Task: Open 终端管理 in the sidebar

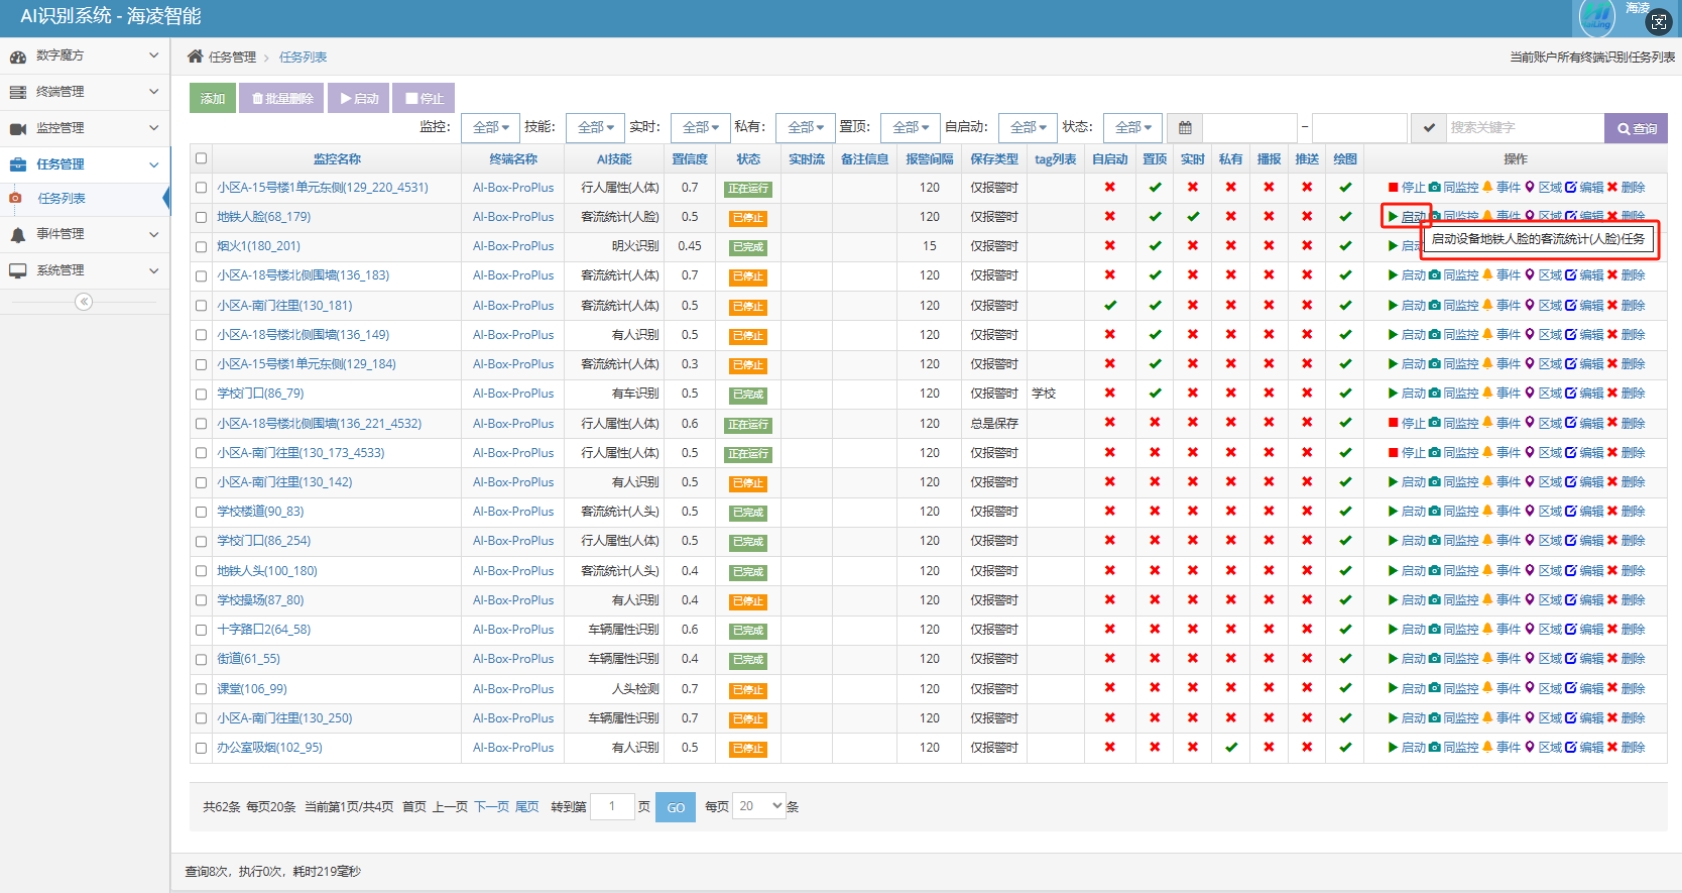Action: (x=84, y=91)
